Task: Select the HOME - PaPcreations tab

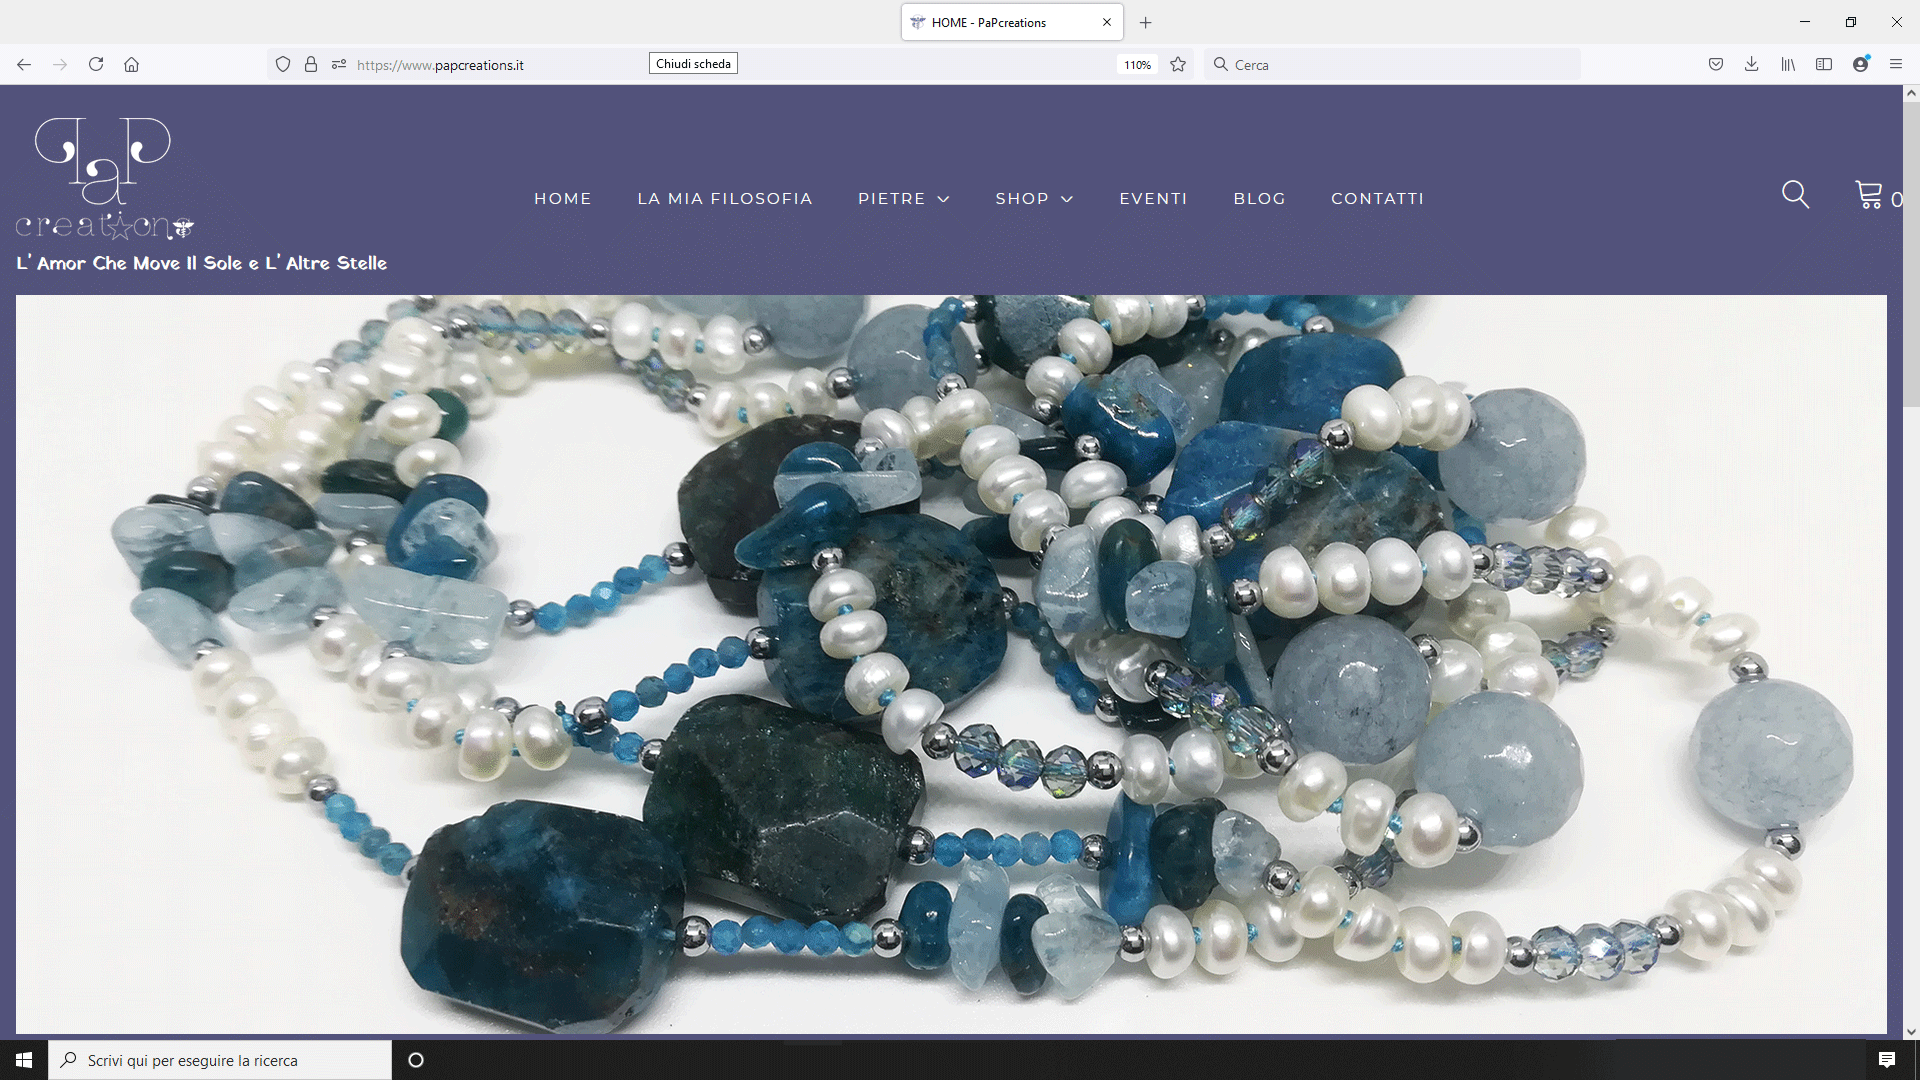Action: tap(1011, 22)
